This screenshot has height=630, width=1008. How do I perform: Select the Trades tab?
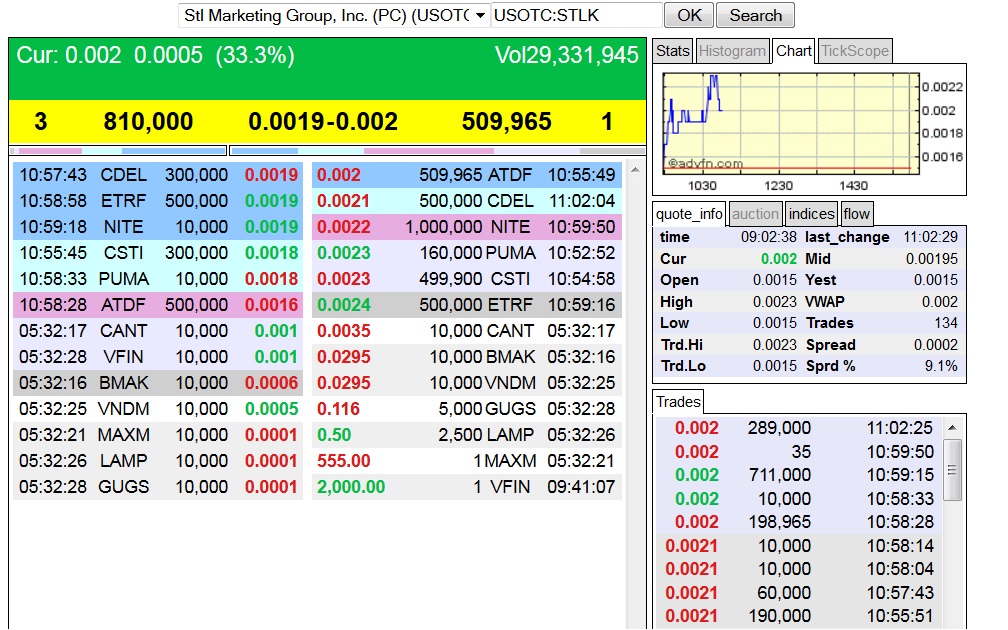coord(678,402)
